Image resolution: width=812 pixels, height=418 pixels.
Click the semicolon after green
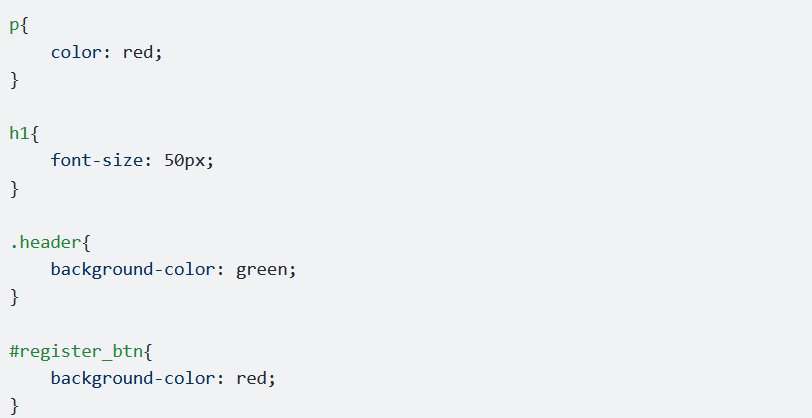pos(293,270)
